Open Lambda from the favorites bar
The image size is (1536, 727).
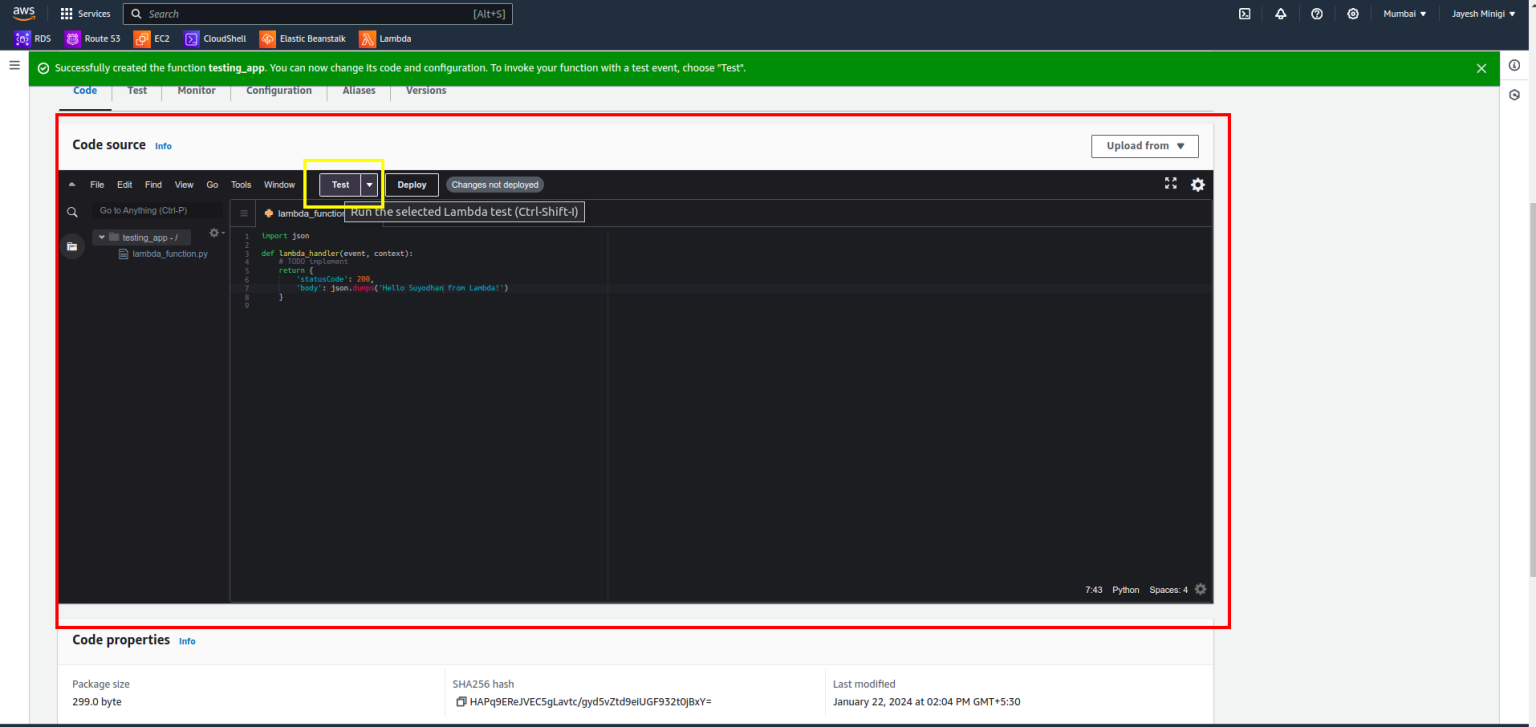(x=385, y=38)
